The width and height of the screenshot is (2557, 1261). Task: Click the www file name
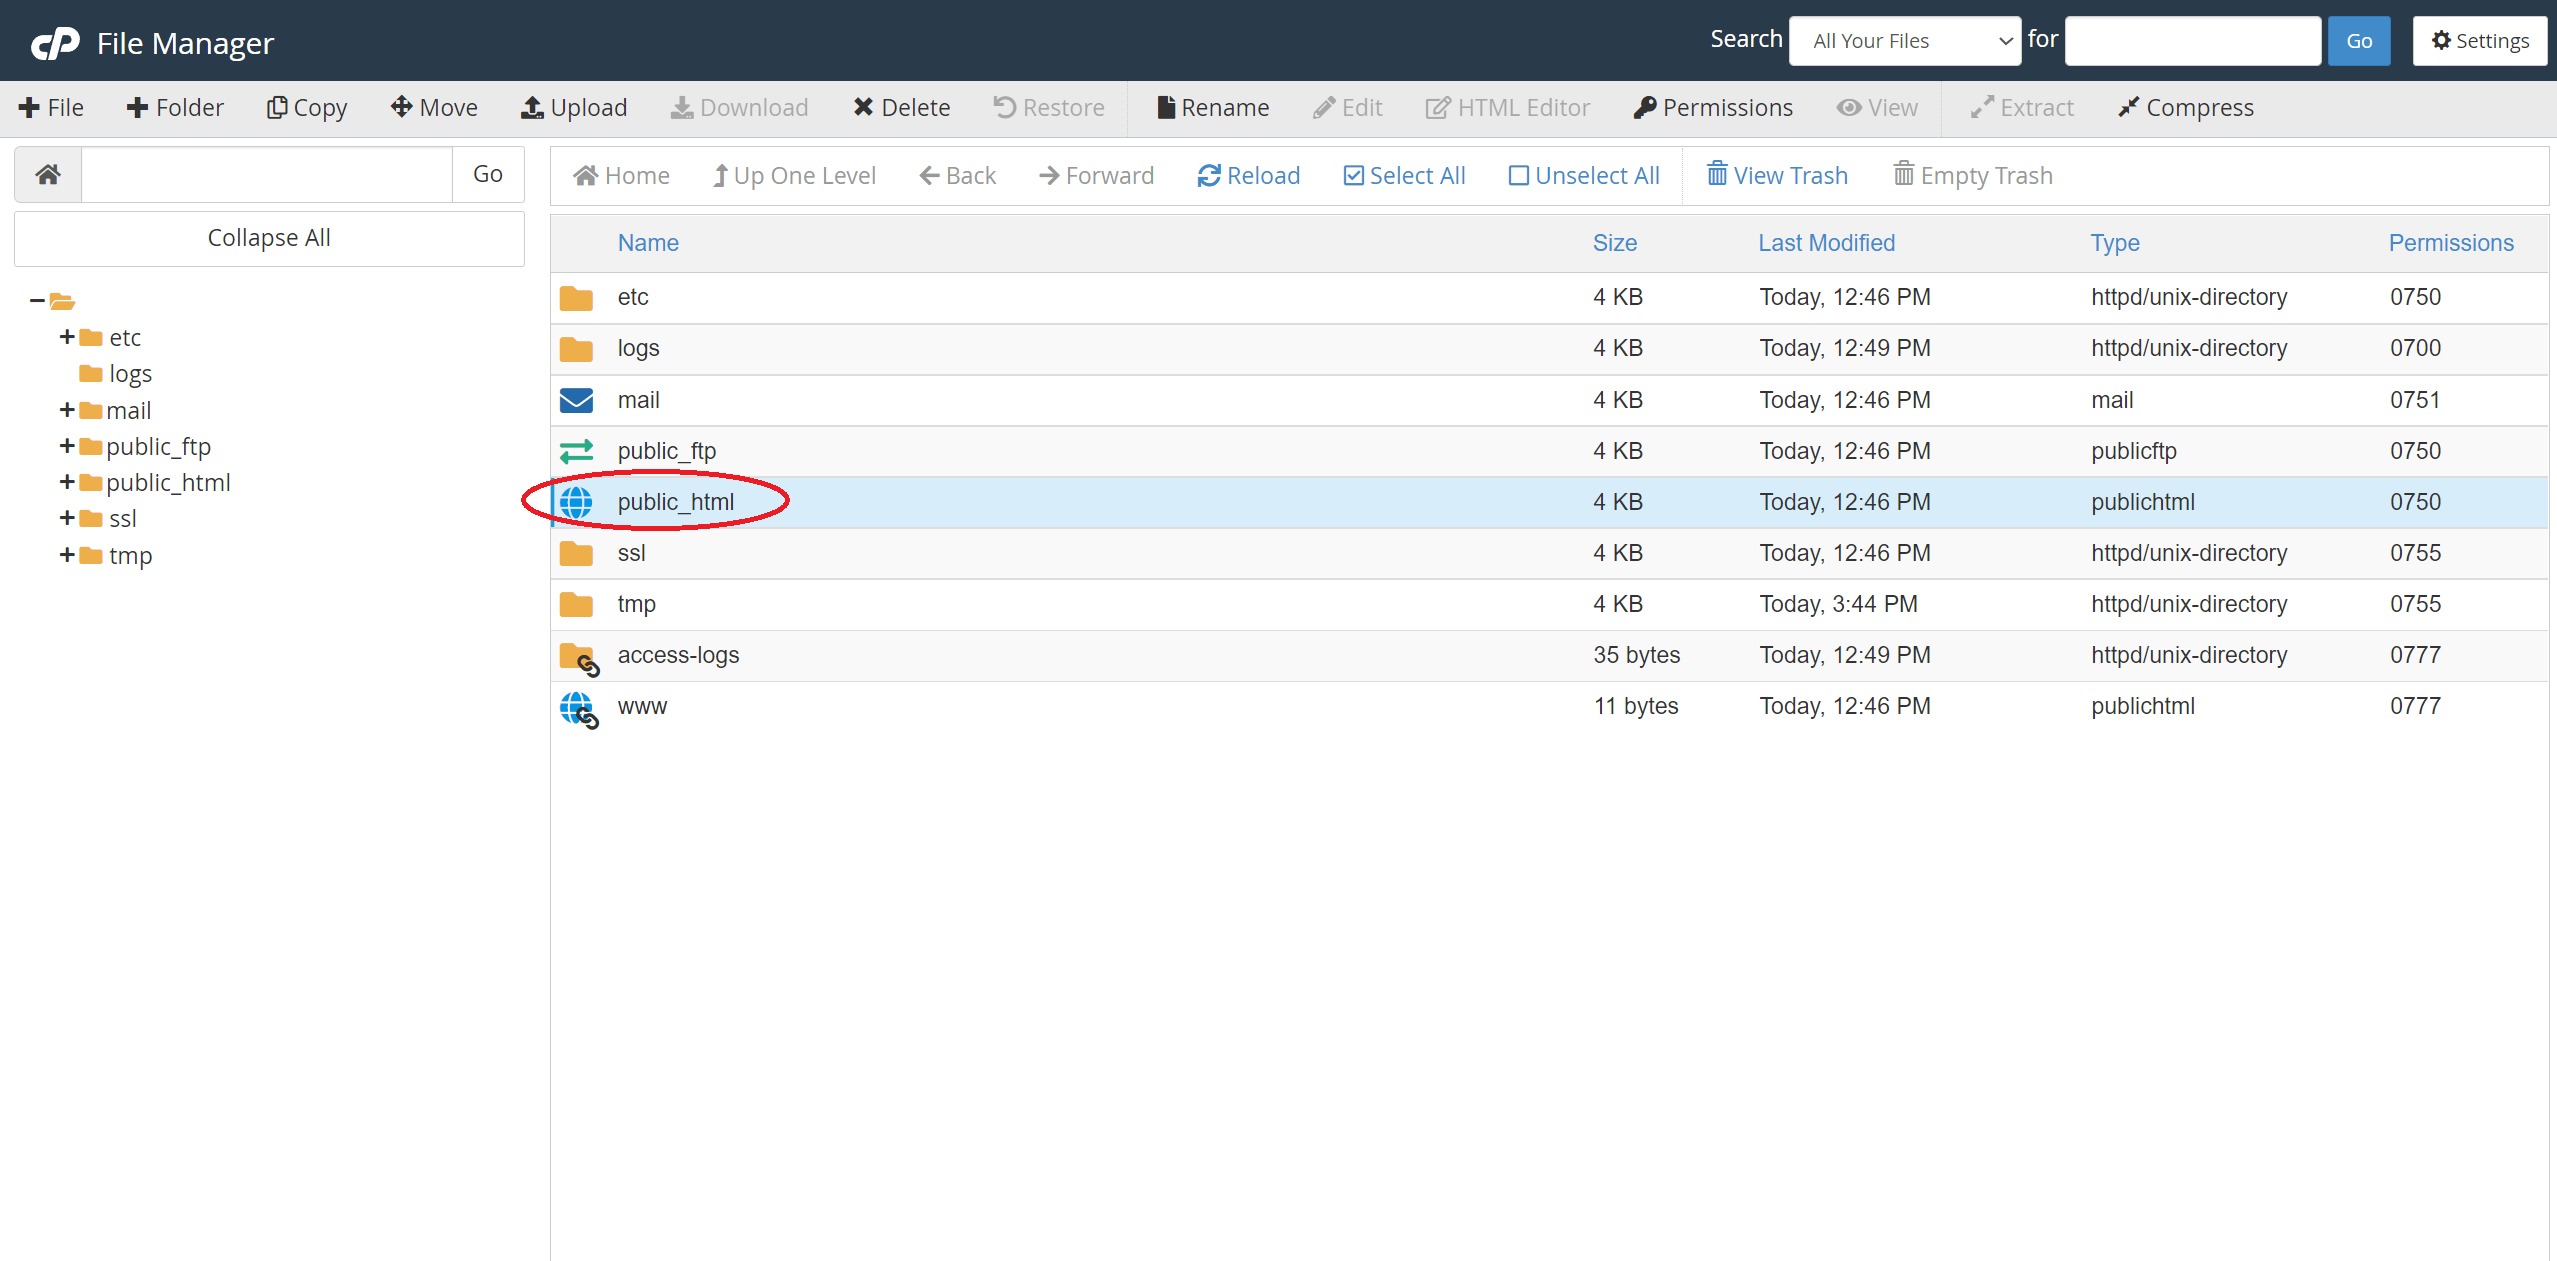pyautogui.click(x=642, y=706)
